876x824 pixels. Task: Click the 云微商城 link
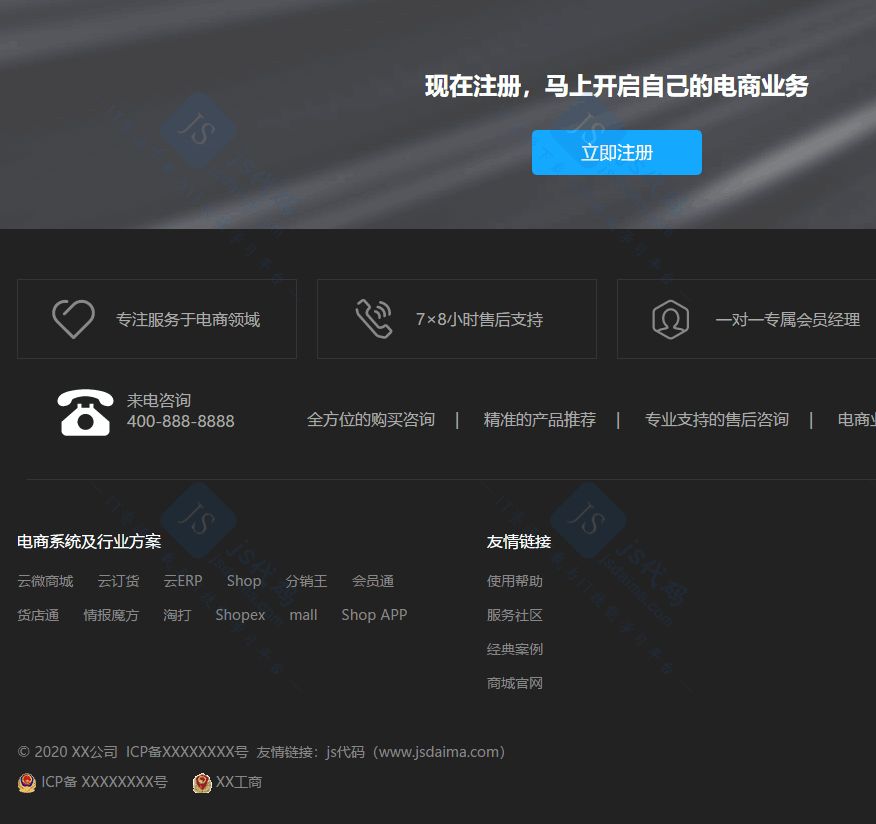tap(45, 581)
